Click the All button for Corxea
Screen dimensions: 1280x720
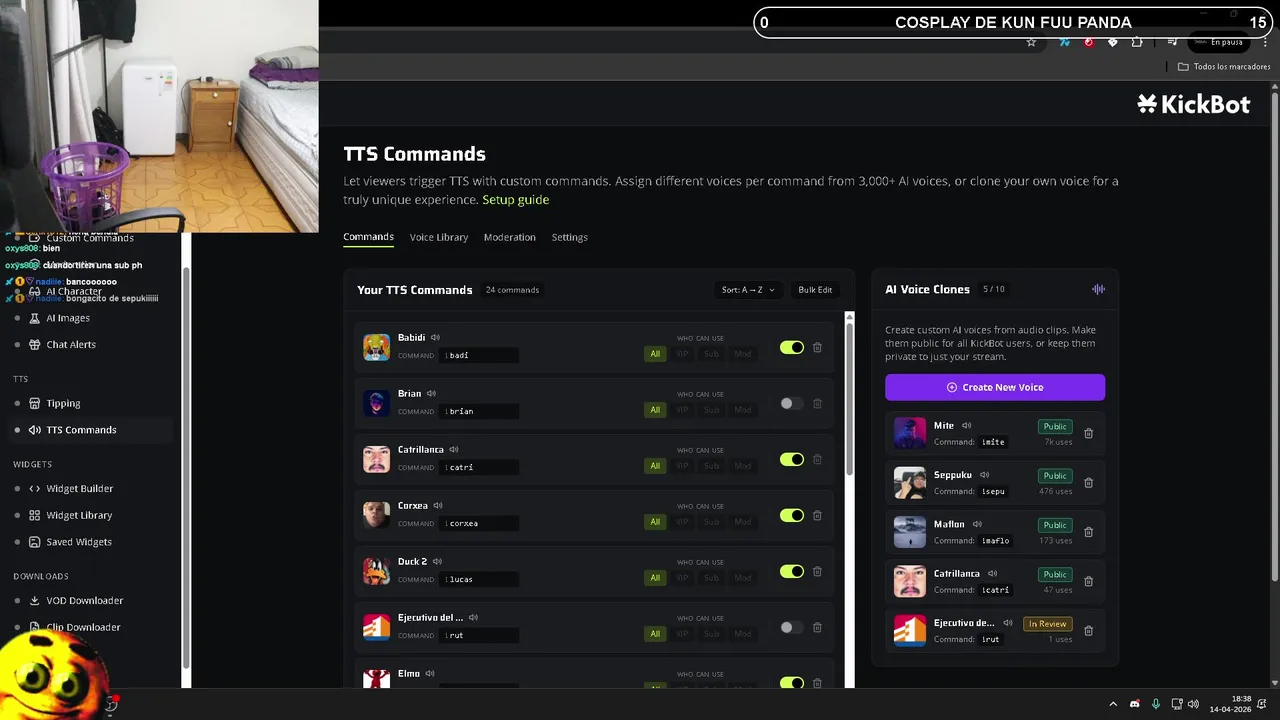tap(655, 521)
